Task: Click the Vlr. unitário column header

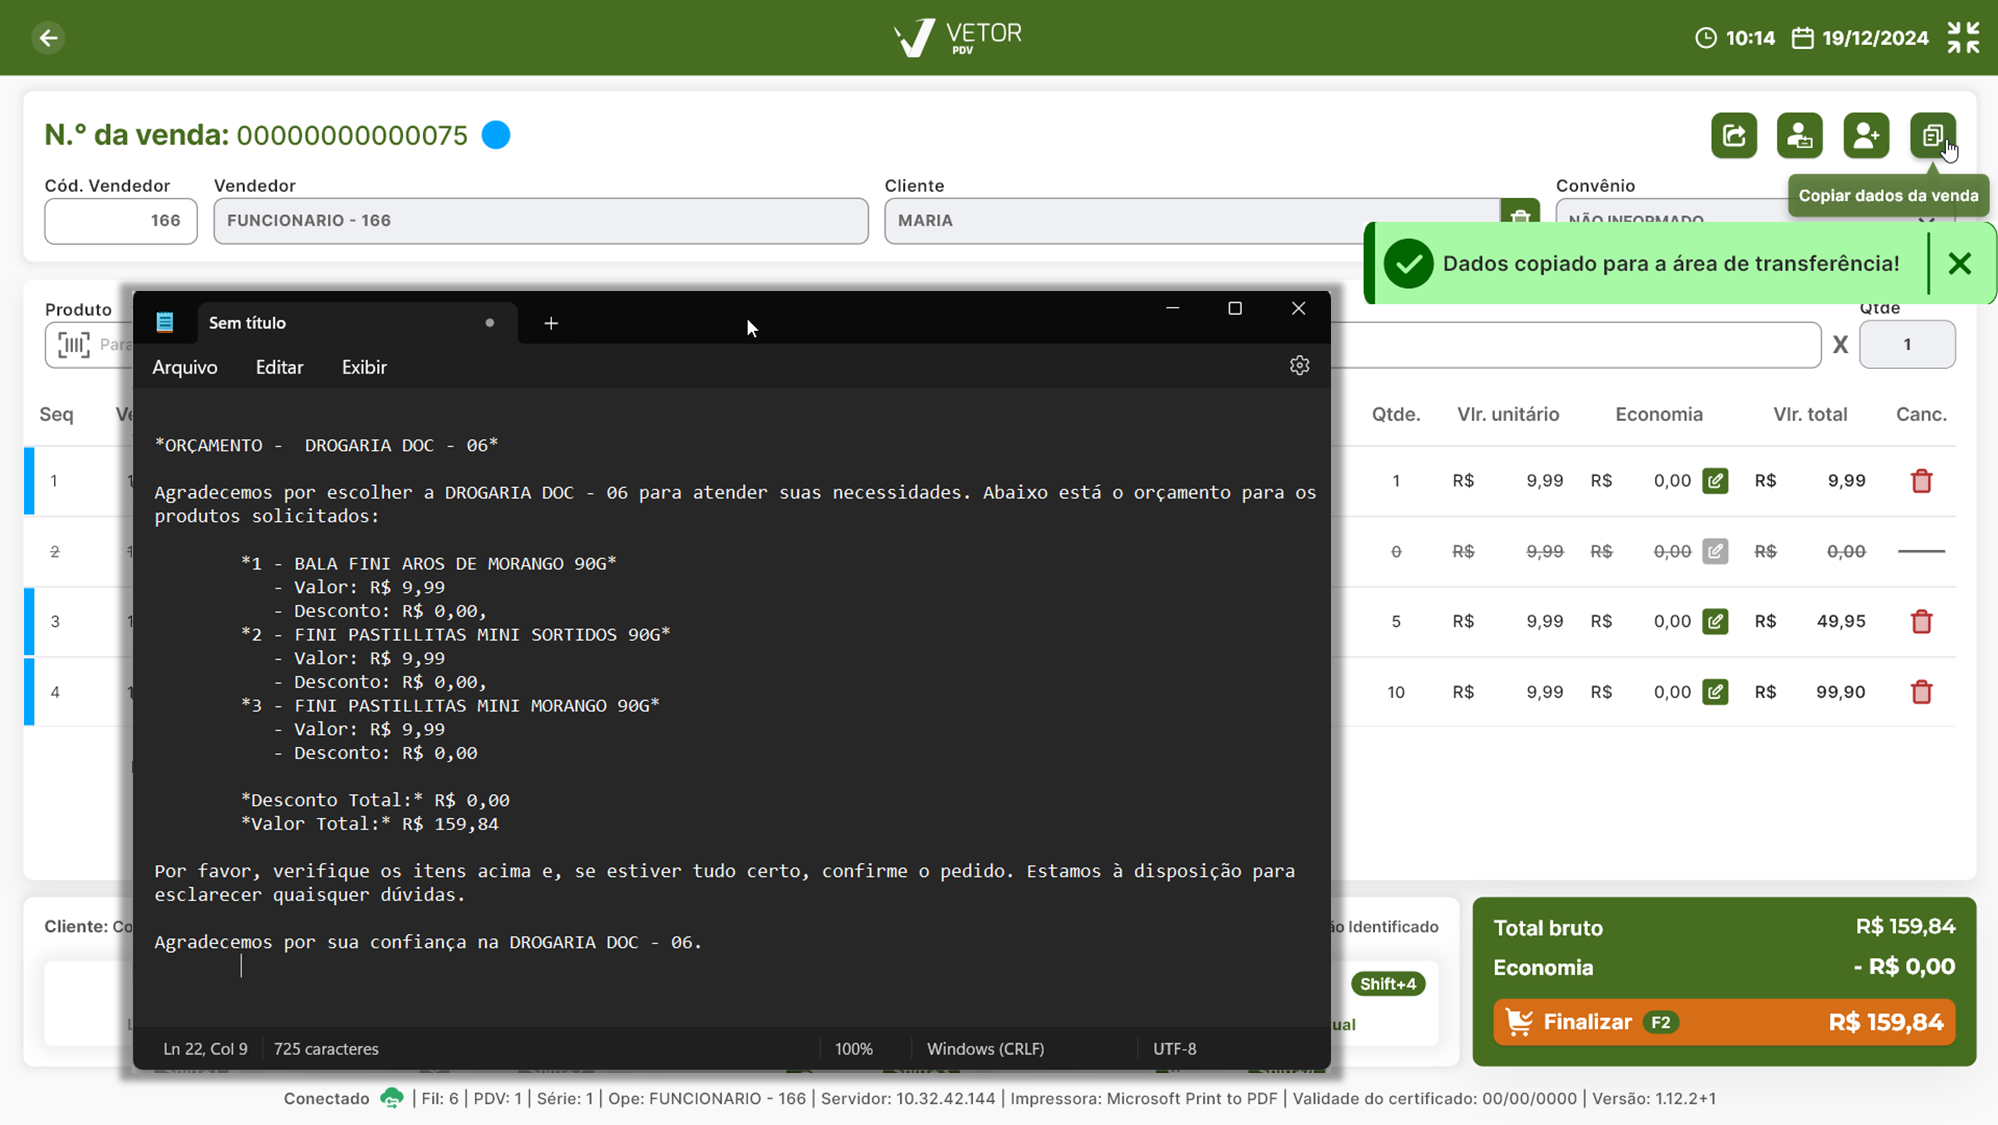Action: 1508,414
